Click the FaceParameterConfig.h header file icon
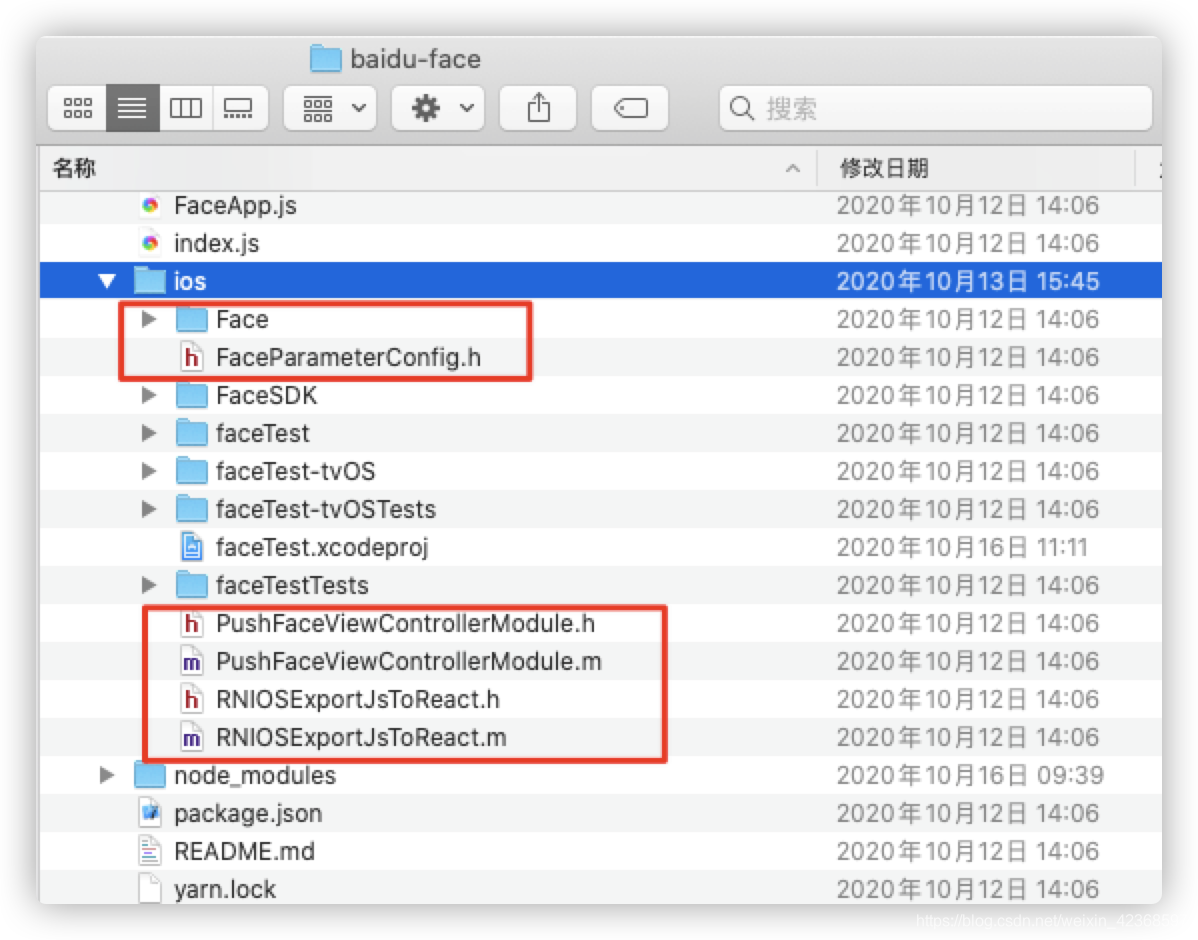The width and height of the screenshot is (1198, 940). (192, 357)
